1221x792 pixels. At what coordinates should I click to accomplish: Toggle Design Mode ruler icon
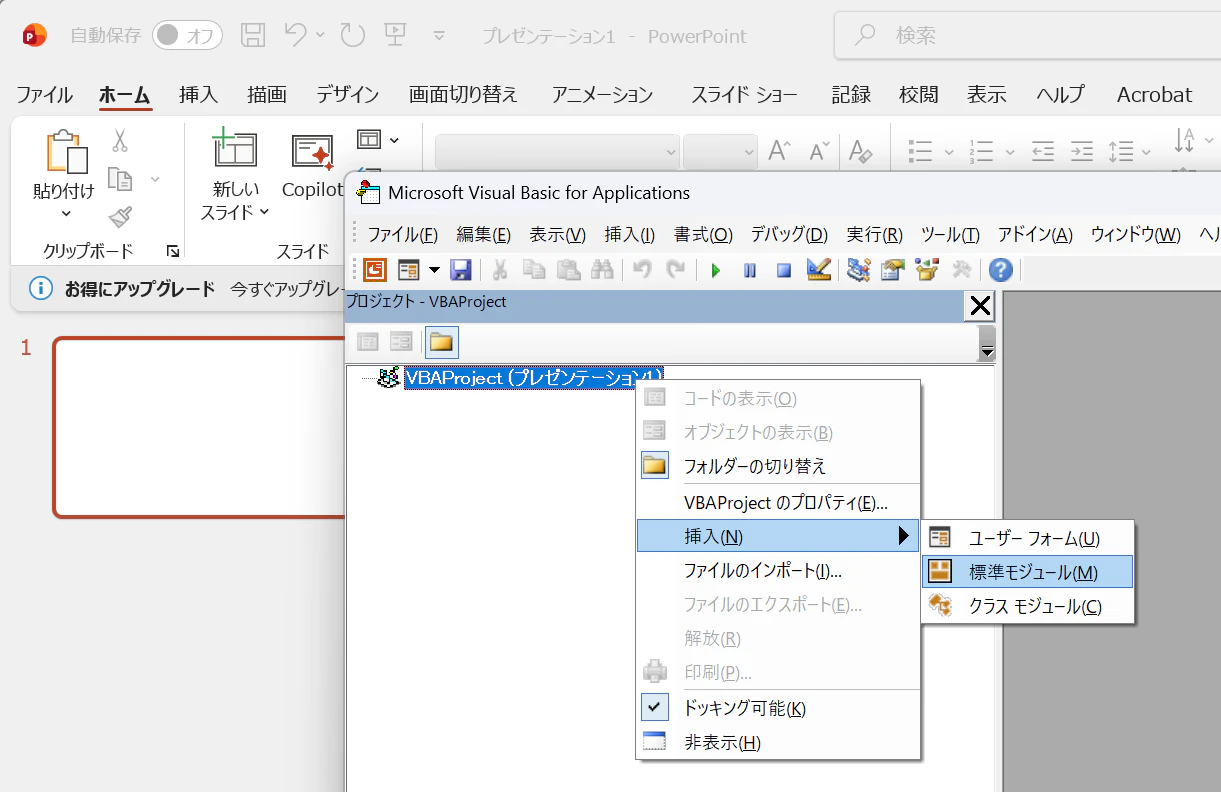click(x=819, y=270)
